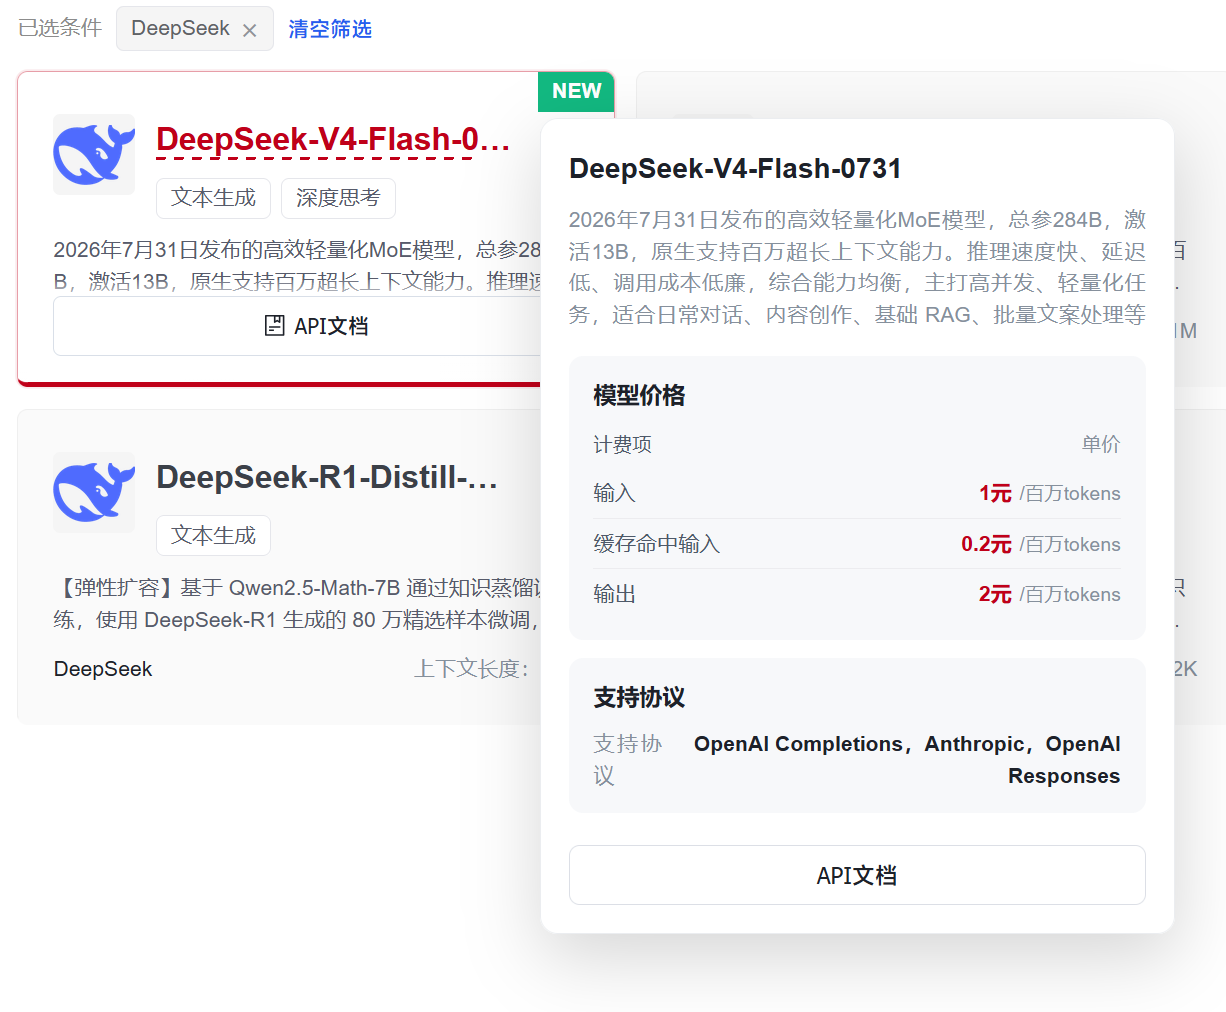Click the popup description starting 2026年7月31日
Image resolution: width=1226 pixels, height=1012 pixels.
pos(857,267)
